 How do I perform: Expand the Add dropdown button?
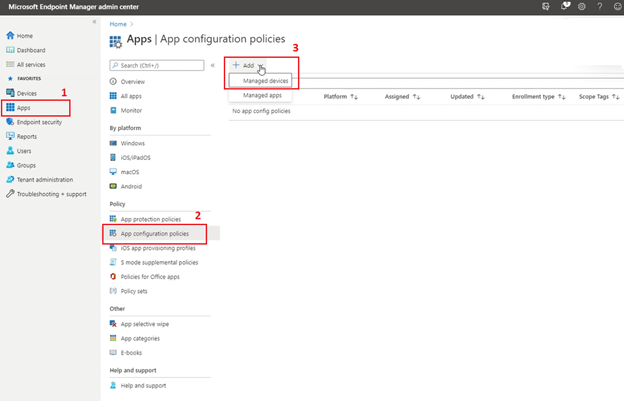point(248,65)
